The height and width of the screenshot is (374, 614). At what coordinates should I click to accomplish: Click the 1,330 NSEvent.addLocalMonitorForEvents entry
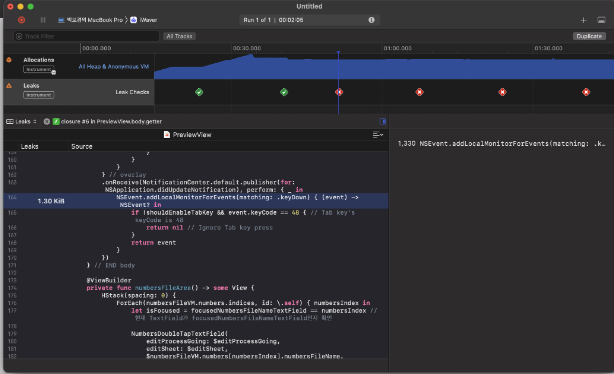[x=501, y=144]
